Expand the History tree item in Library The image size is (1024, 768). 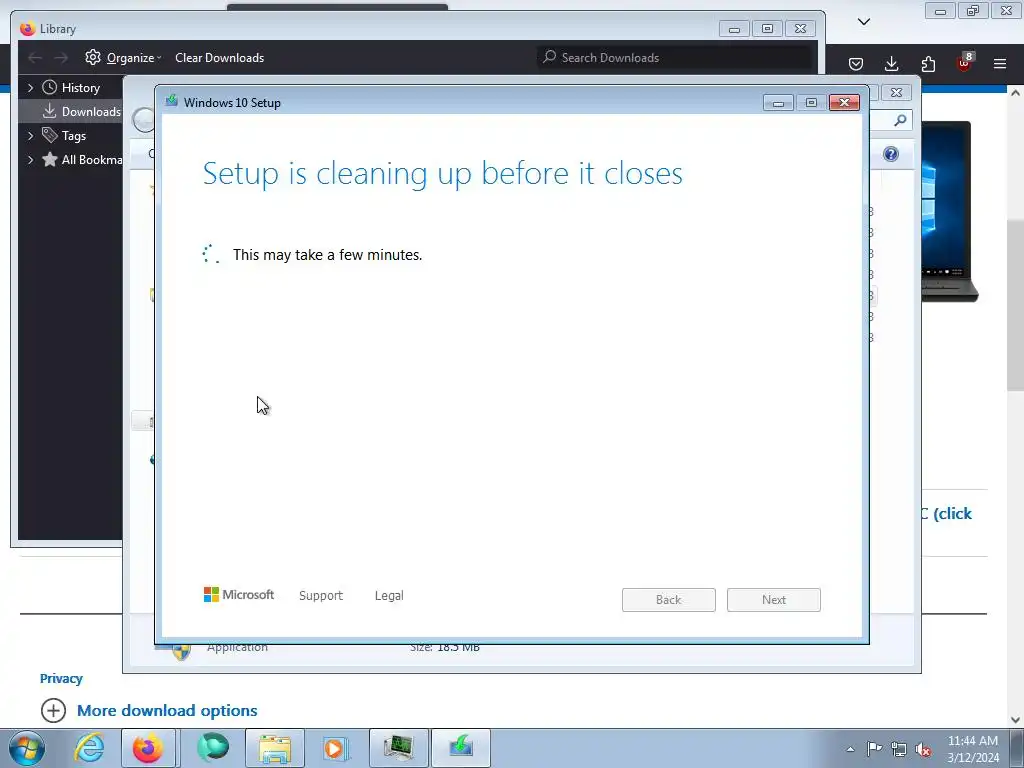point(30,88)
